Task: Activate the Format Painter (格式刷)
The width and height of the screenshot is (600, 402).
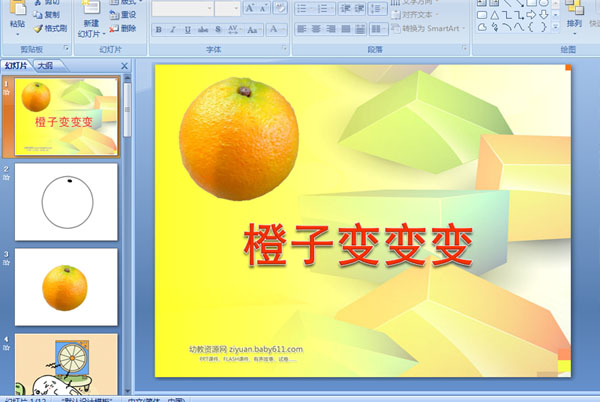Action: point(50,28)
